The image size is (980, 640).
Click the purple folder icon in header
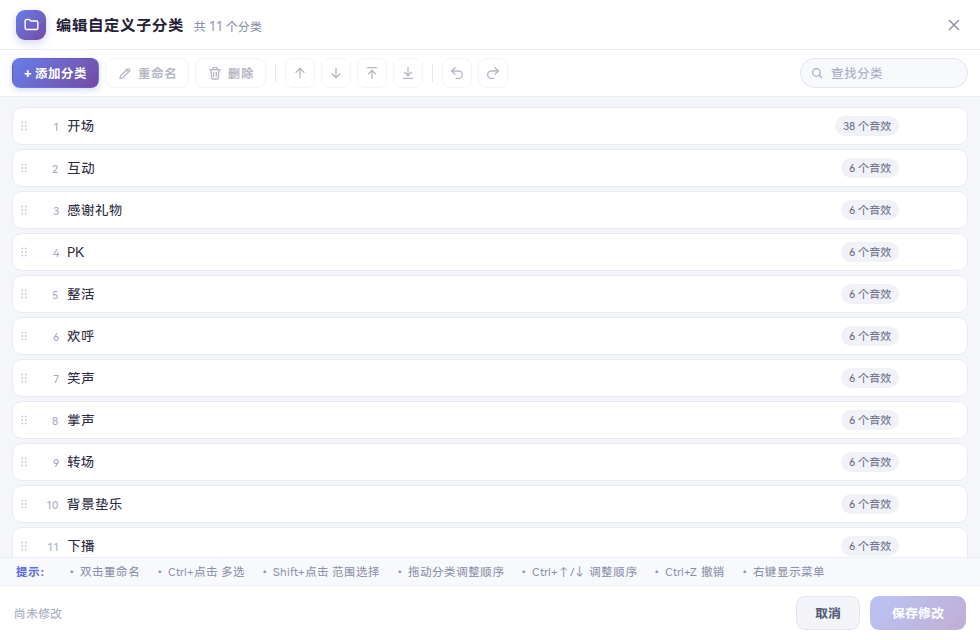click(x=31, y=25)
